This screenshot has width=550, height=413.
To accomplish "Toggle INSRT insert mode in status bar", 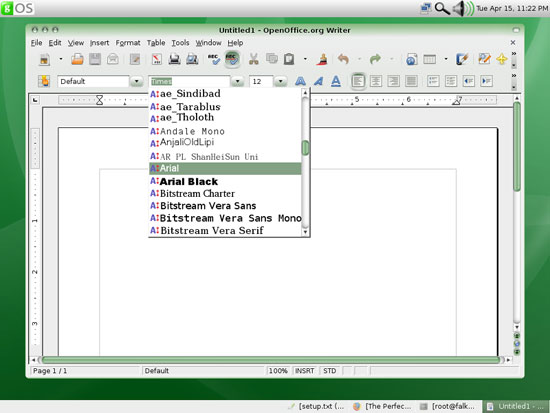I will click(x=304, y=371).
